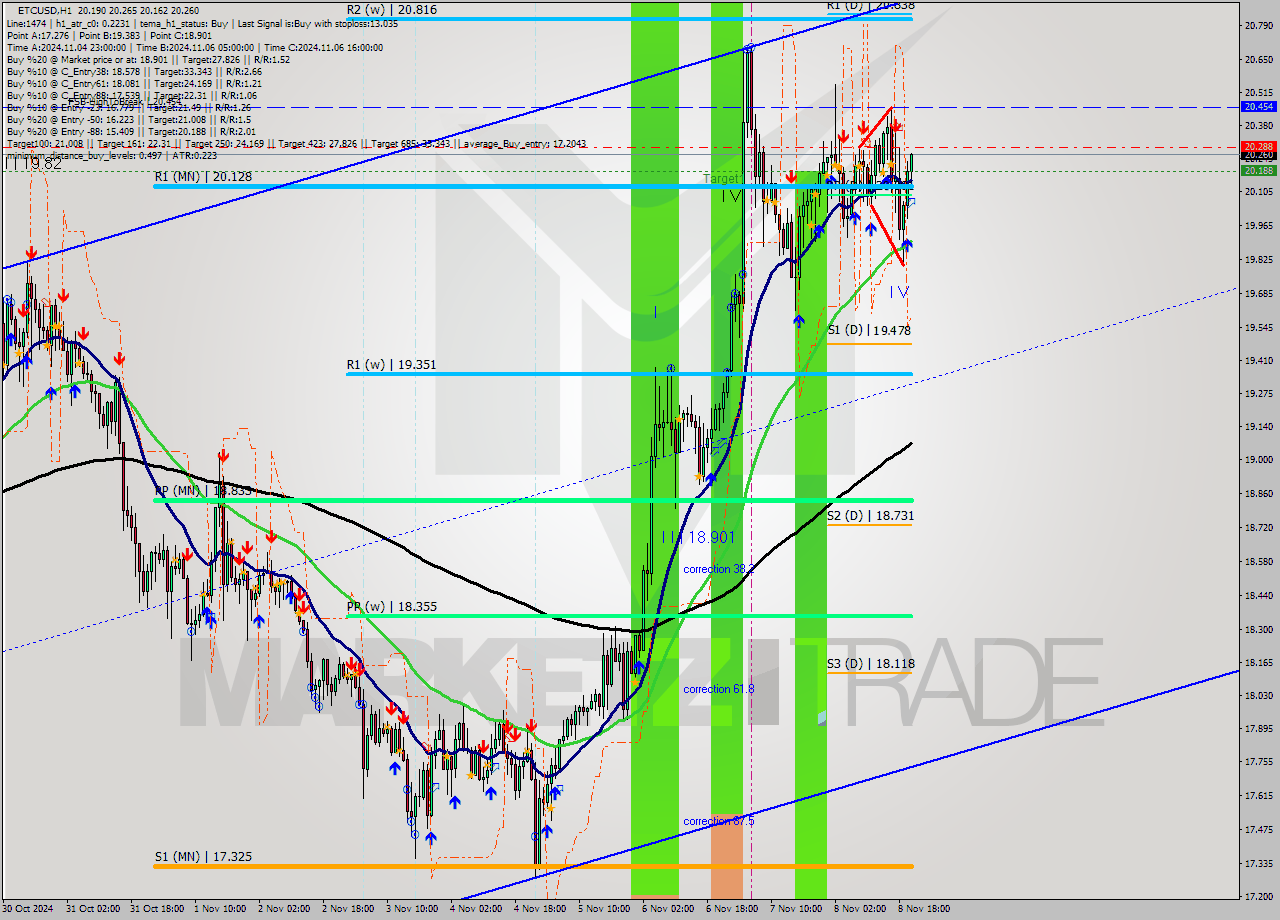Click the 'correction 87.5' Fibonacci label
The image size is (1280, 920).
coord(718,821)
